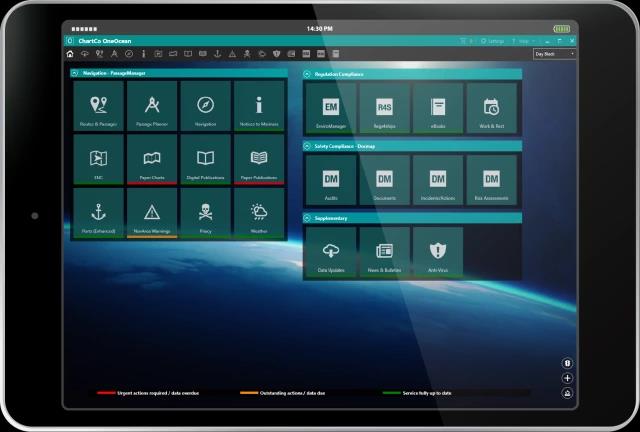Open the Incidents/Actions DM tile
640x432 pixels.
click(x=438, y=180)
